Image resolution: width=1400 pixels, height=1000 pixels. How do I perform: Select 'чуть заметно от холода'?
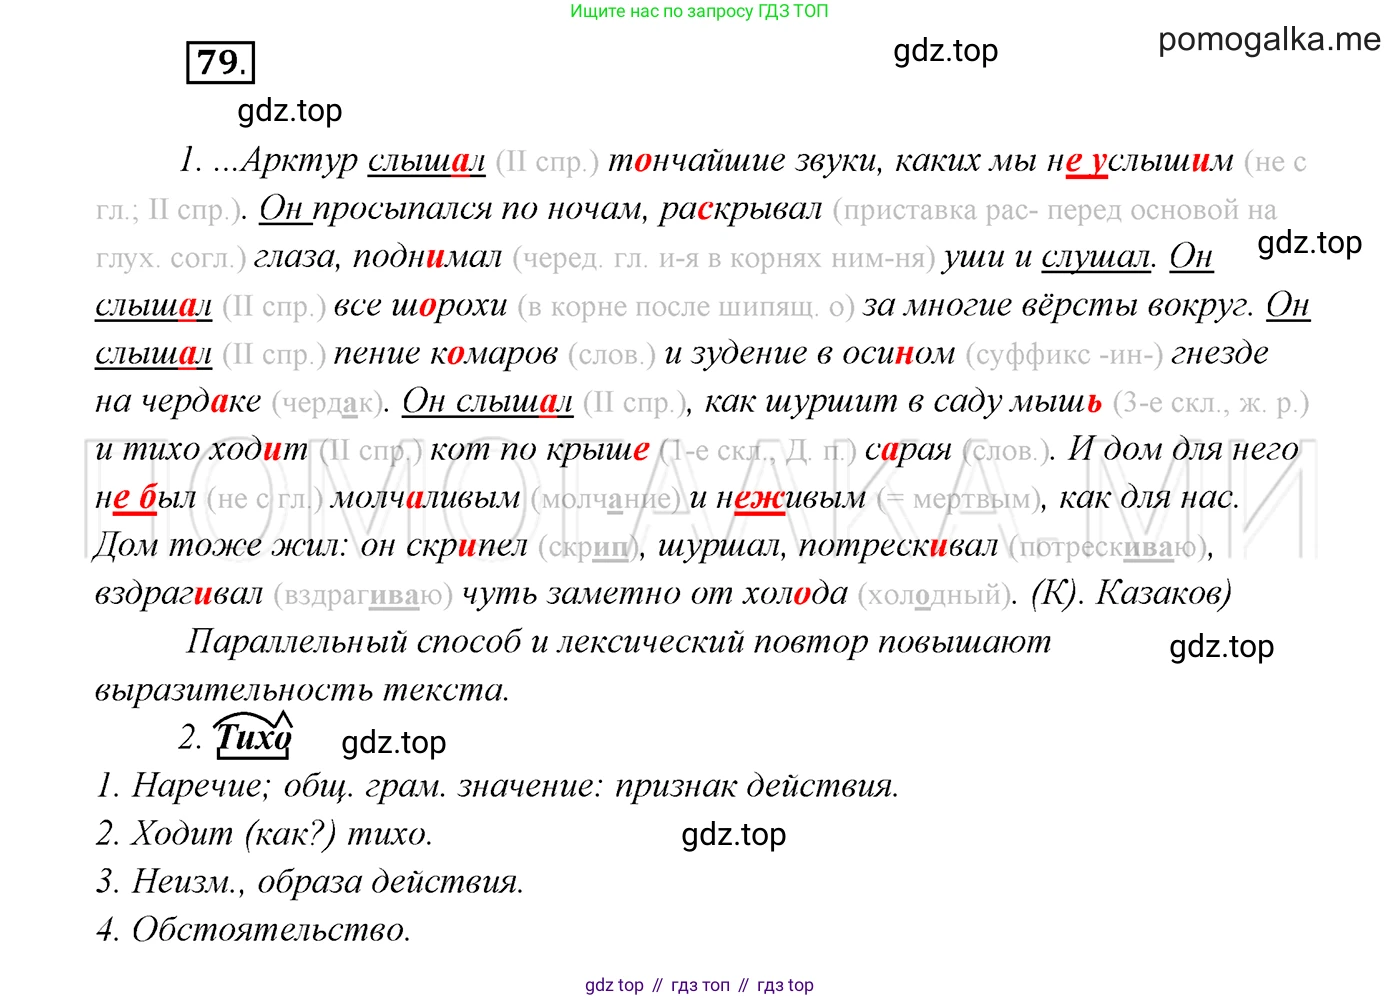pyautogui.click(x=655, y=592)
